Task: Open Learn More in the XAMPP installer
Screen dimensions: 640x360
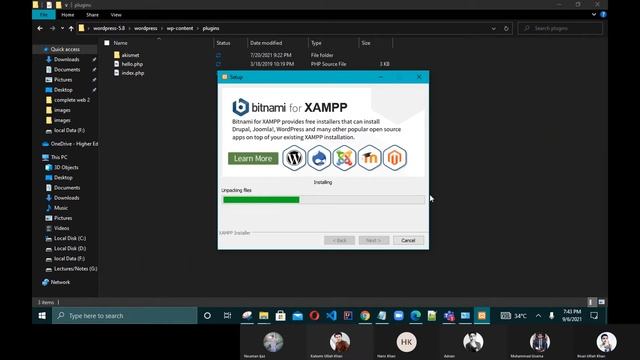Action: [x=253, y=158]
